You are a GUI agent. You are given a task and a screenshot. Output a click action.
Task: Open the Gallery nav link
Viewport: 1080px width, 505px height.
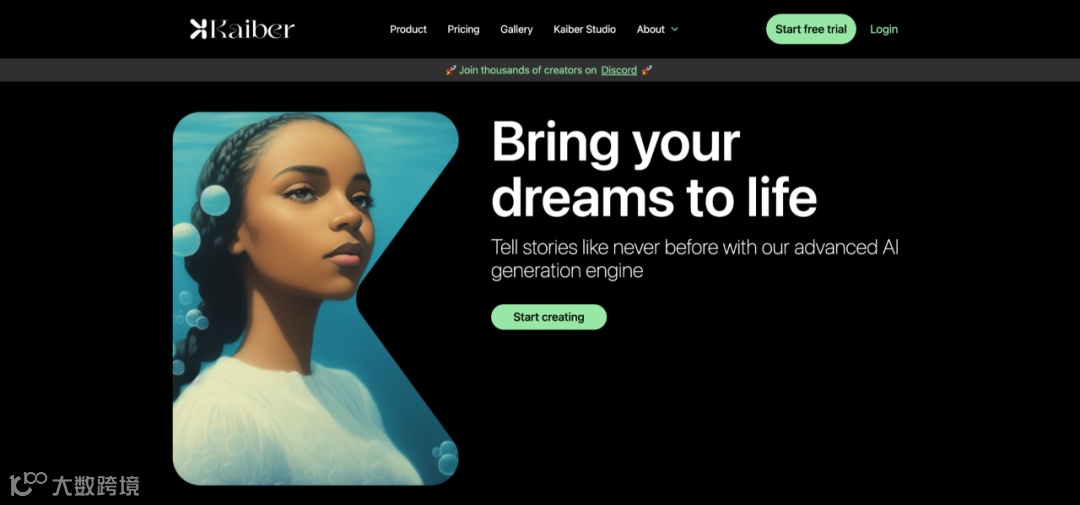tap(517, 29)
